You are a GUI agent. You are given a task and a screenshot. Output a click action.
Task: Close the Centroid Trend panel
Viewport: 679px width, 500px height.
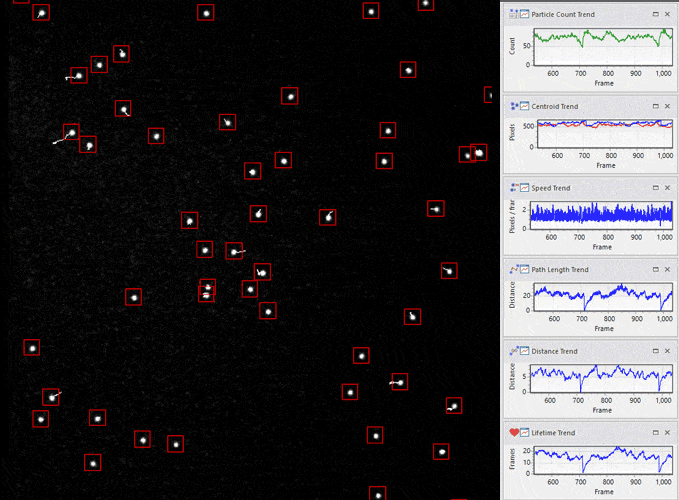coord(667,105)
